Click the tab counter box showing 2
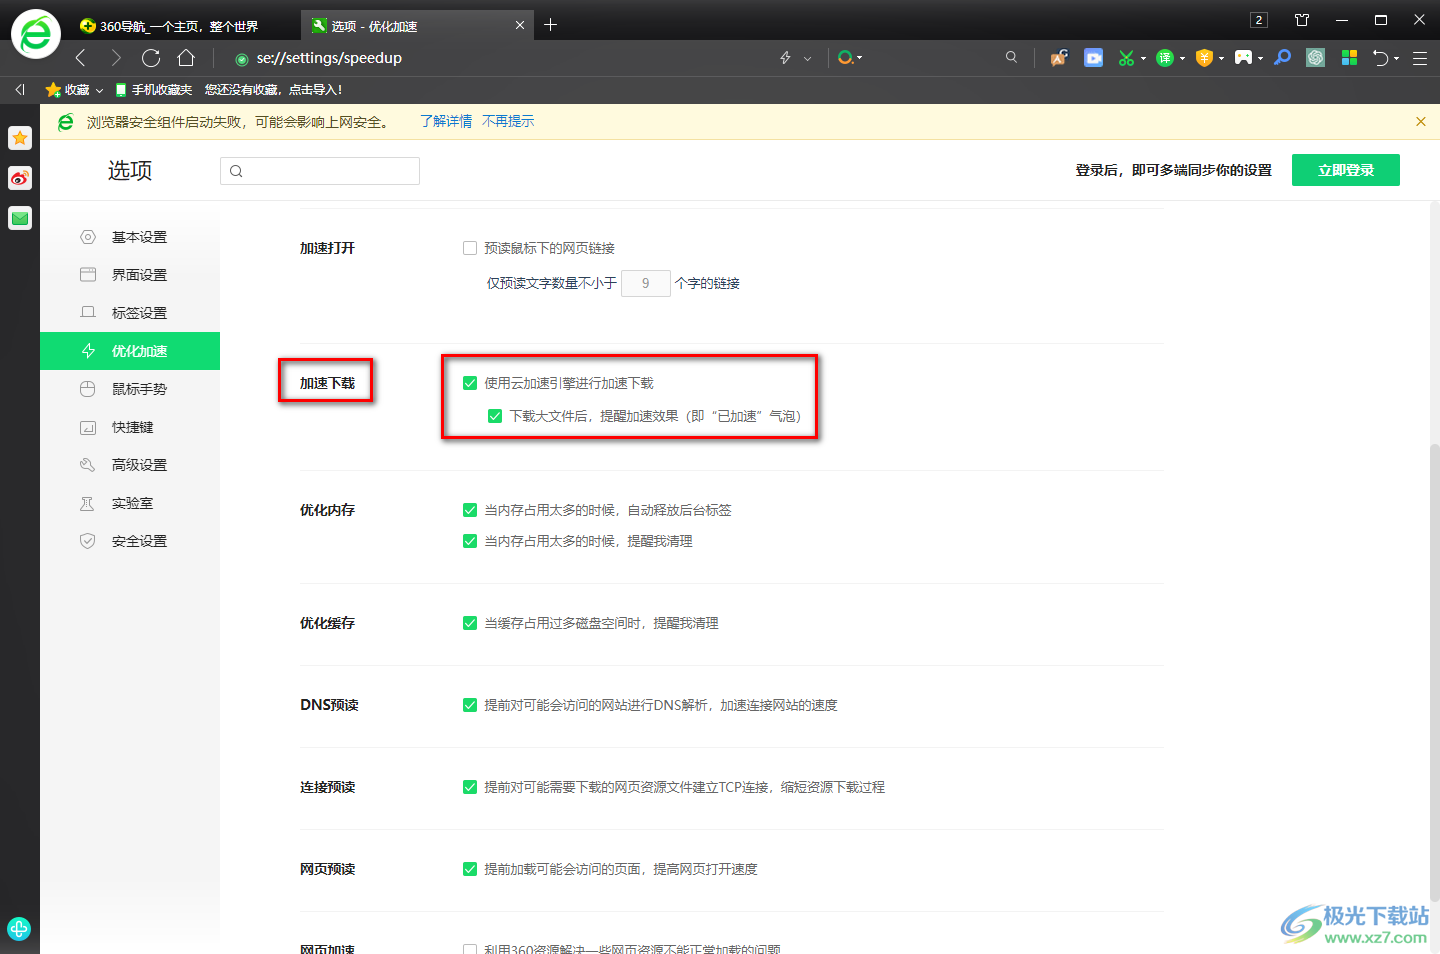This screenshot has width=1440, height=954. (x=1259, y=20)
